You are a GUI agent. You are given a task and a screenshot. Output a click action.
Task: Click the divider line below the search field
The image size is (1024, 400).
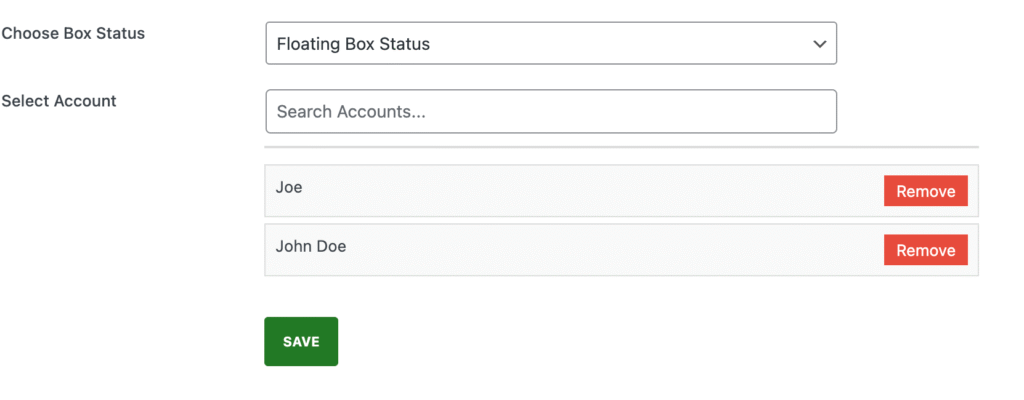pos(621,147)
